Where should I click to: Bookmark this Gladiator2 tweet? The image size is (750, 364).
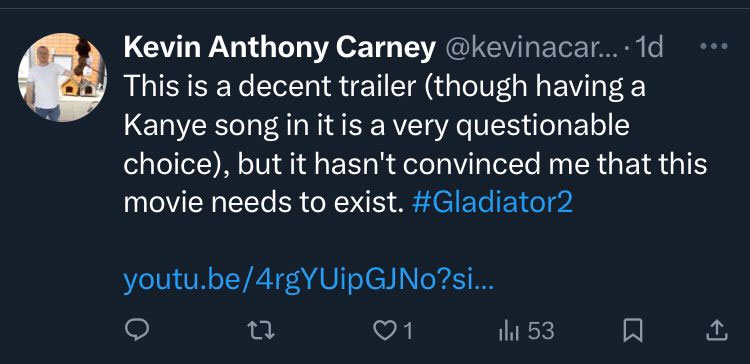633,331
